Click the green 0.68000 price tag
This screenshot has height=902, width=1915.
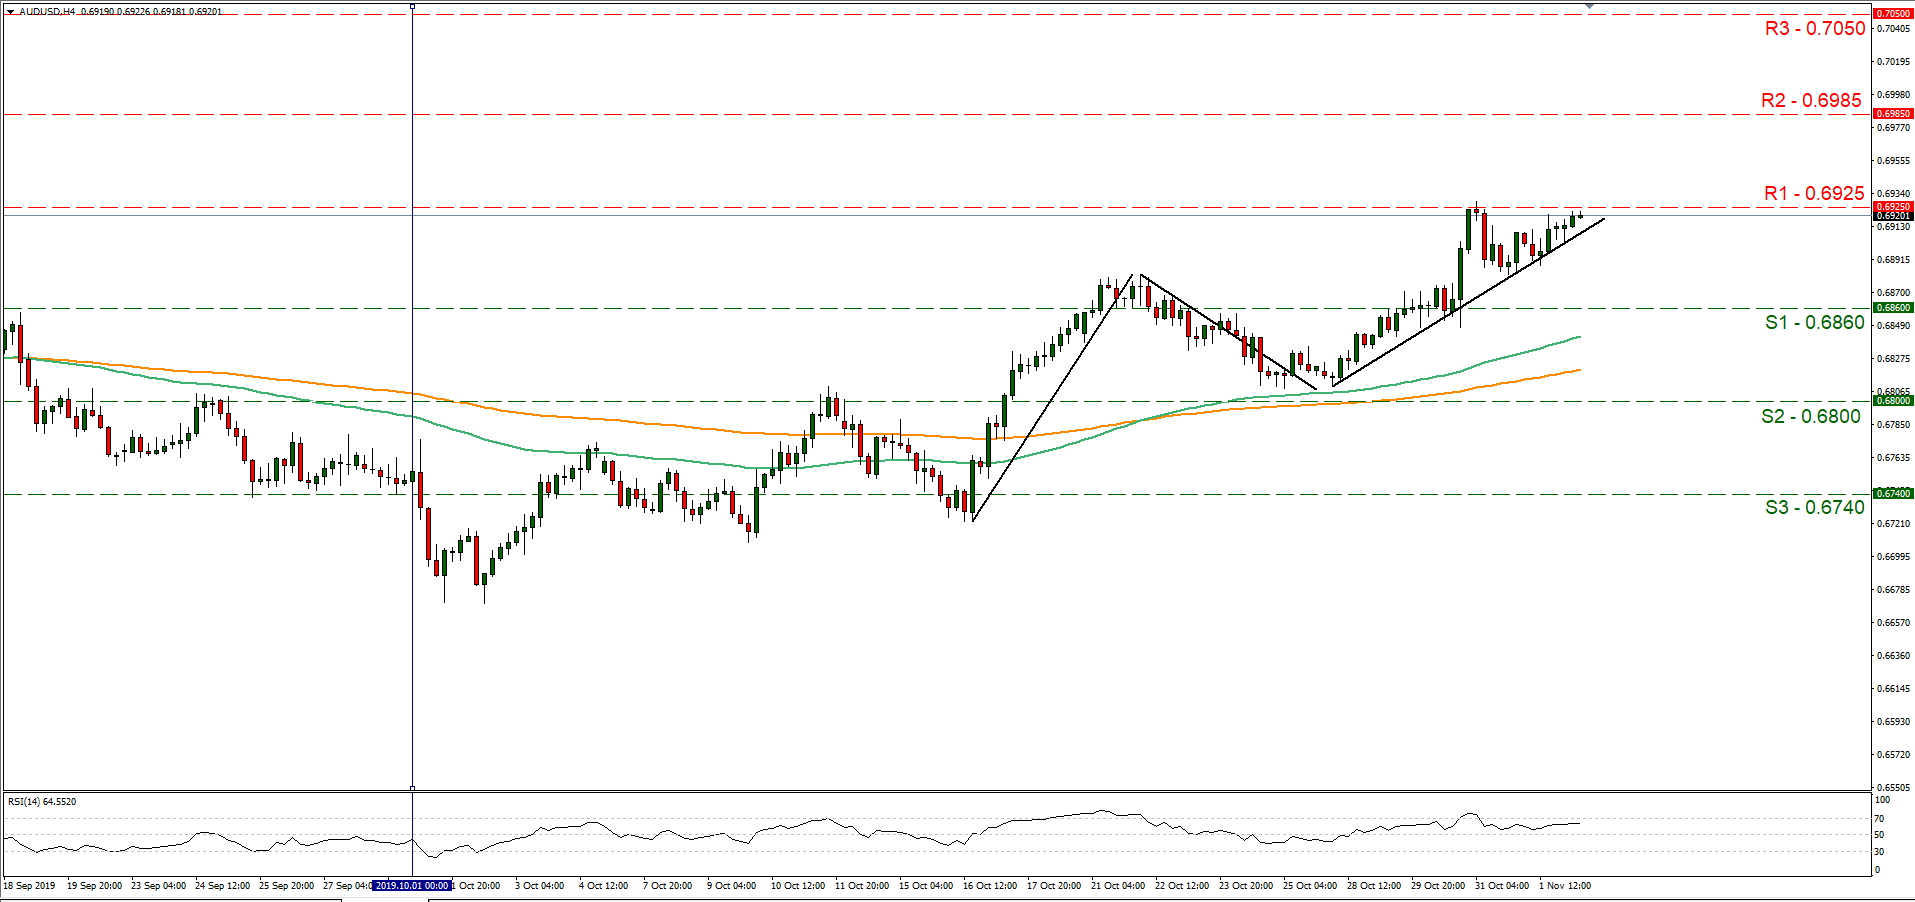(x=1893, y=401)
